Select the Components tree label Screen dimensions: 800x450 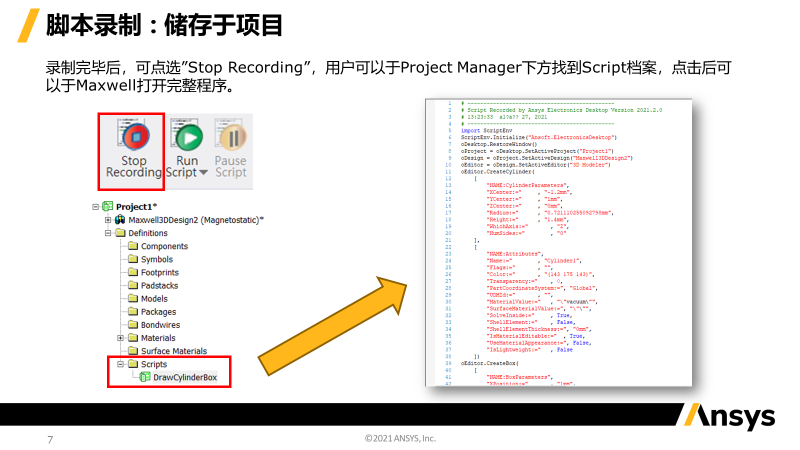point(164,246)
